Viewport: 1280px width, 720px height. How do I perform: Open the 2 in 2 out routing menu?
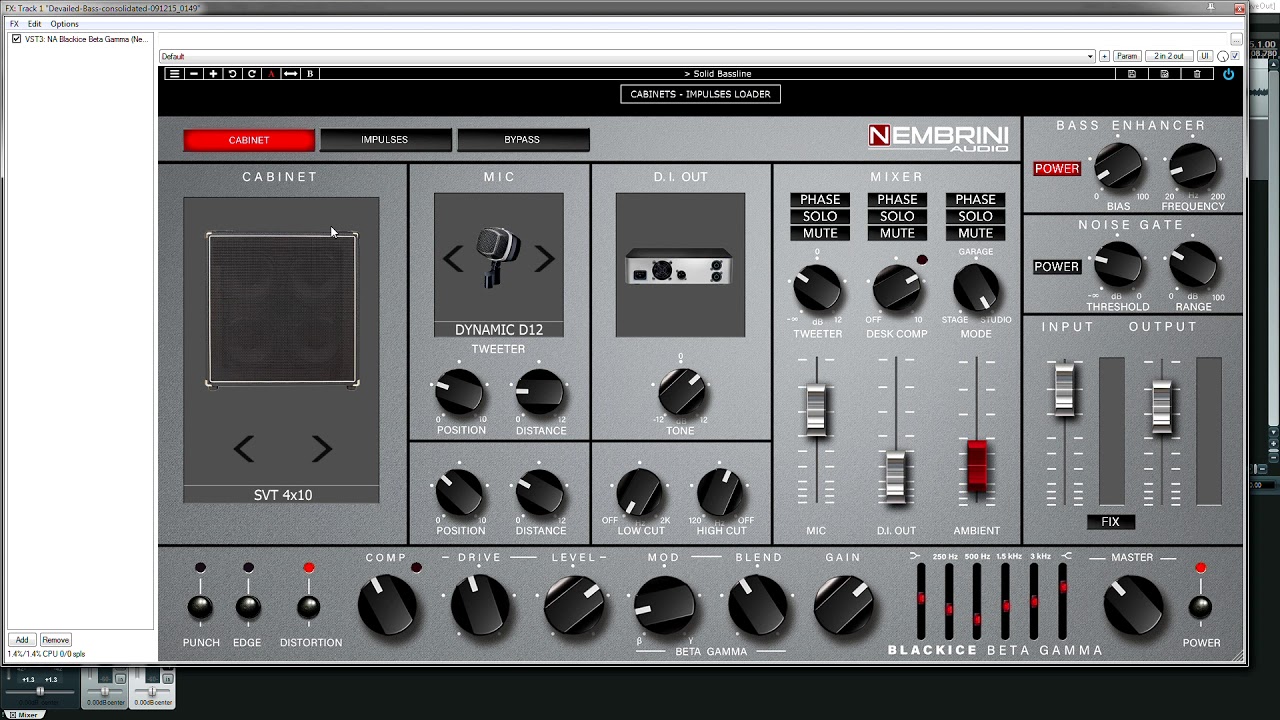tap(1169, 56)
